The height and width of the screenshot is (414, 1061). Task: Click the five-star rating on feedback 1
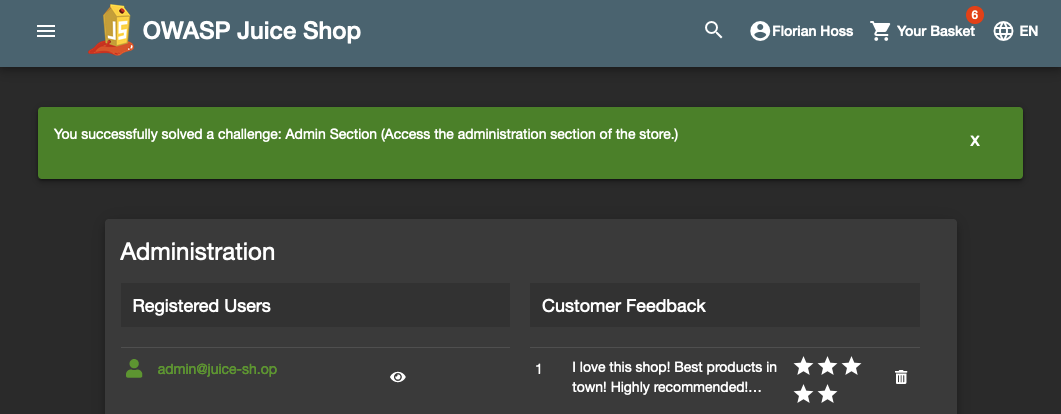[827, 380]
